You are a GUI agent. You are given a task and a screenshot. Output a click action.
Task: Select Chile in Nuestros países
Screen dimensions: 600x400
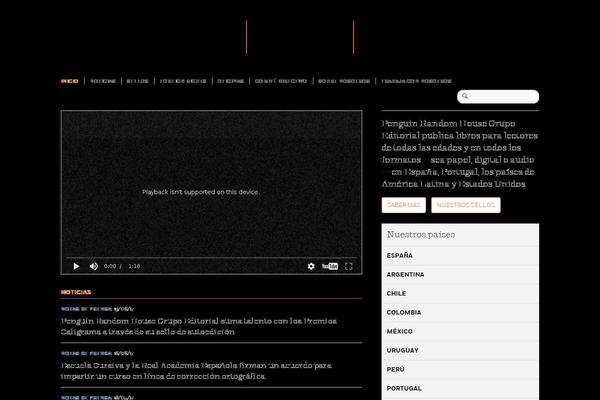[x=460, y=293]
